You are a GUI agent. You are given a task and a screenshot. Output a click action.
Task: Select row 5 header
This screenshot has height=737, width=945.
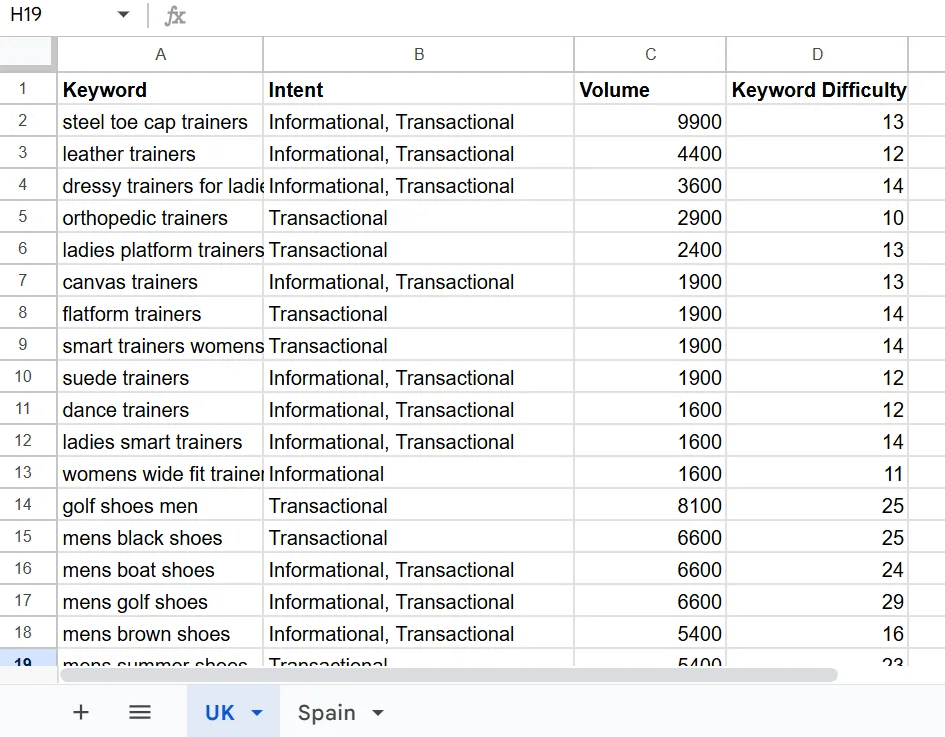[x=28, y=217]
